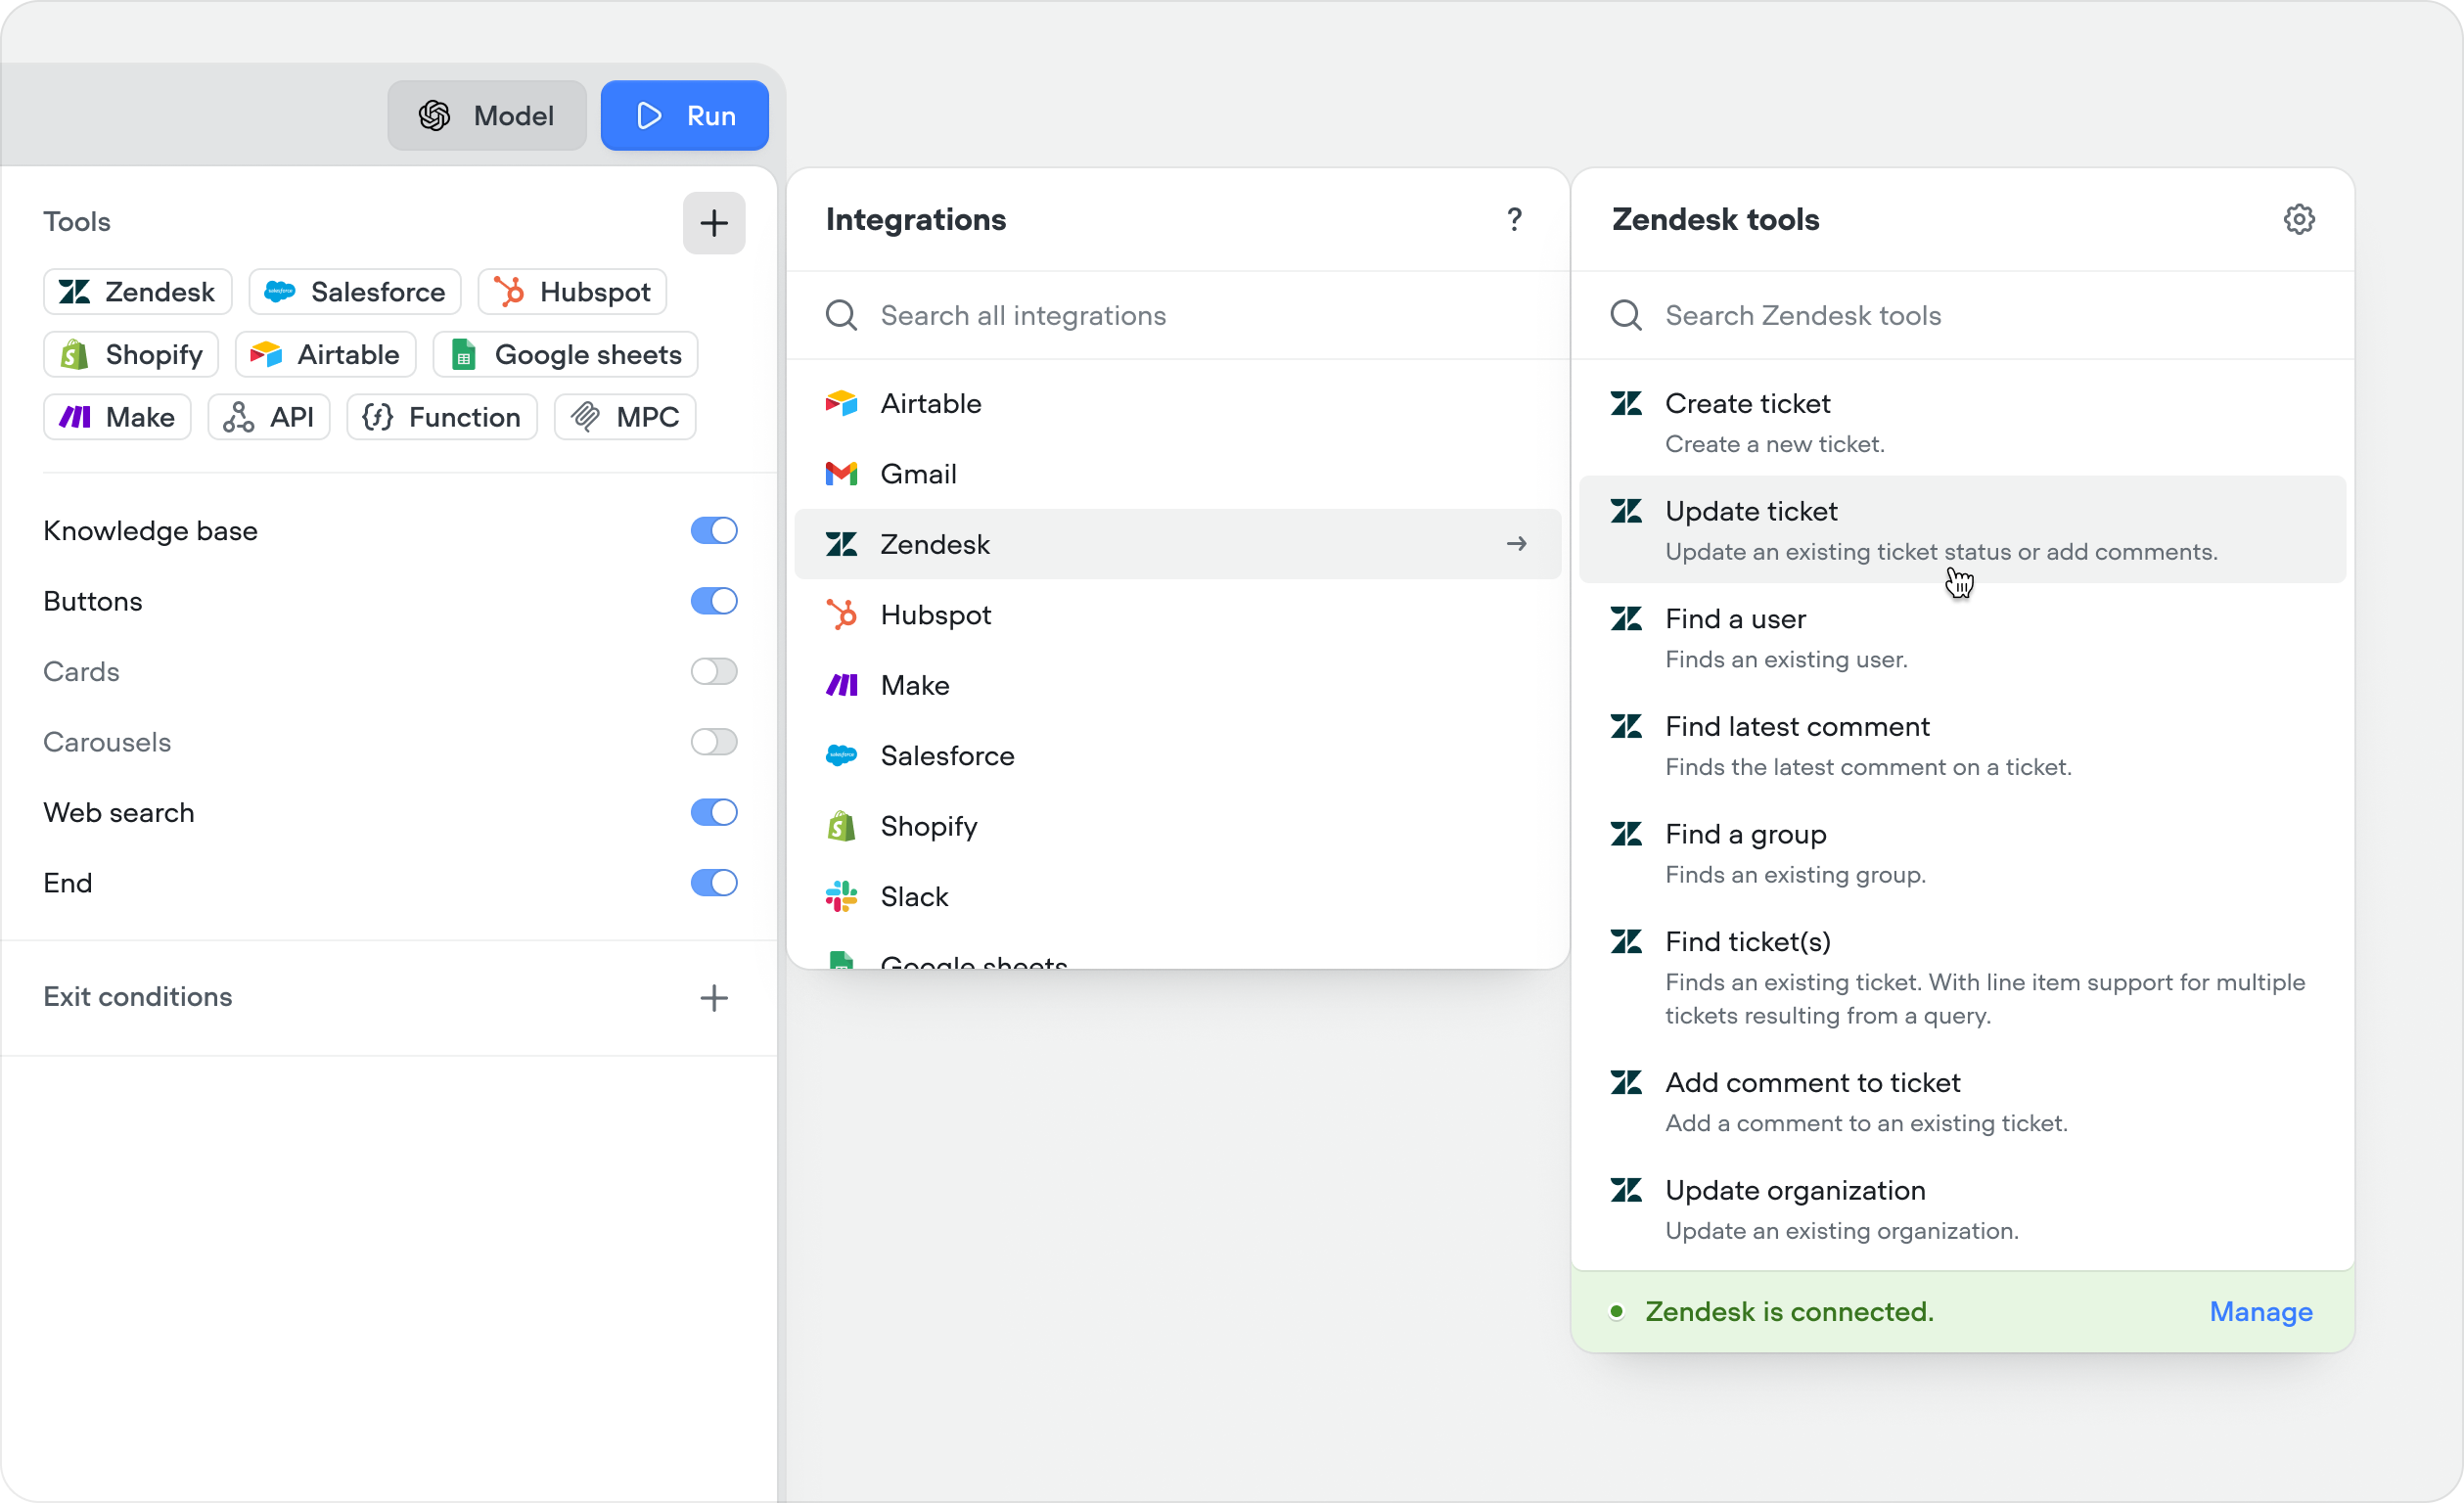This screenshot has width=2464, height=1503.
Task: Choose the Create ticket action
Action: (x=1747, y=403)
